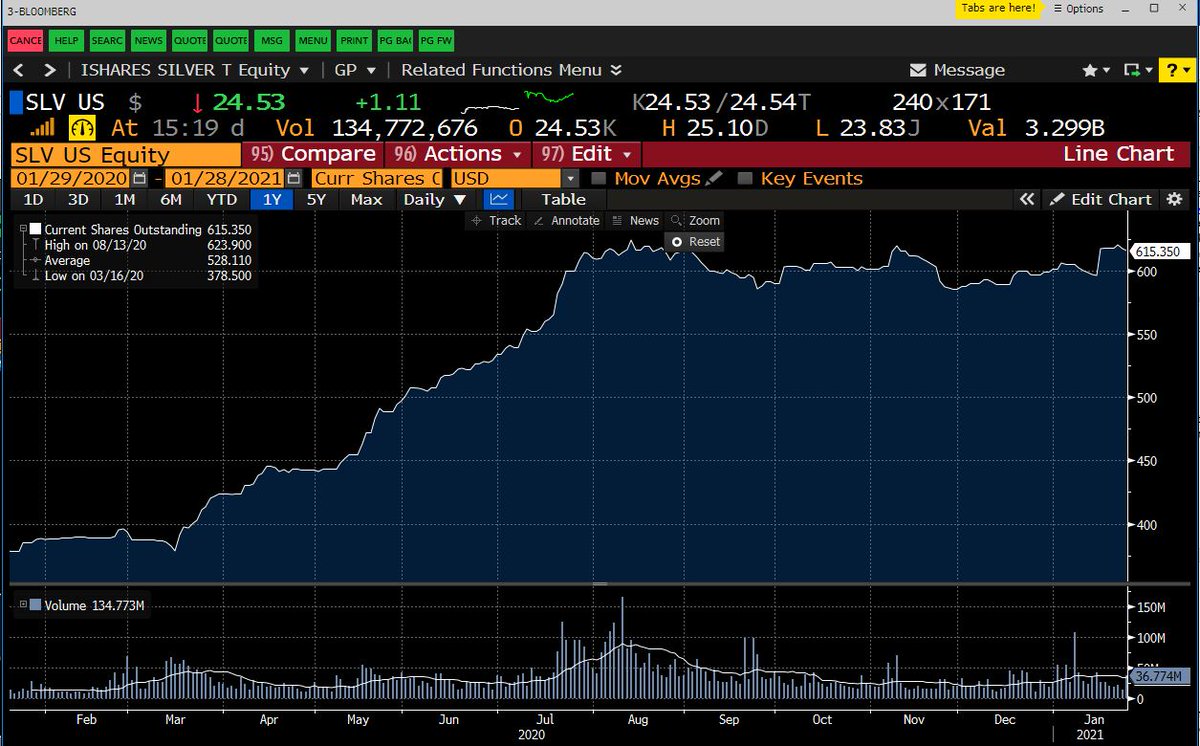
Task: Open the GP function dropdown
Action: [x=356, y=70]
